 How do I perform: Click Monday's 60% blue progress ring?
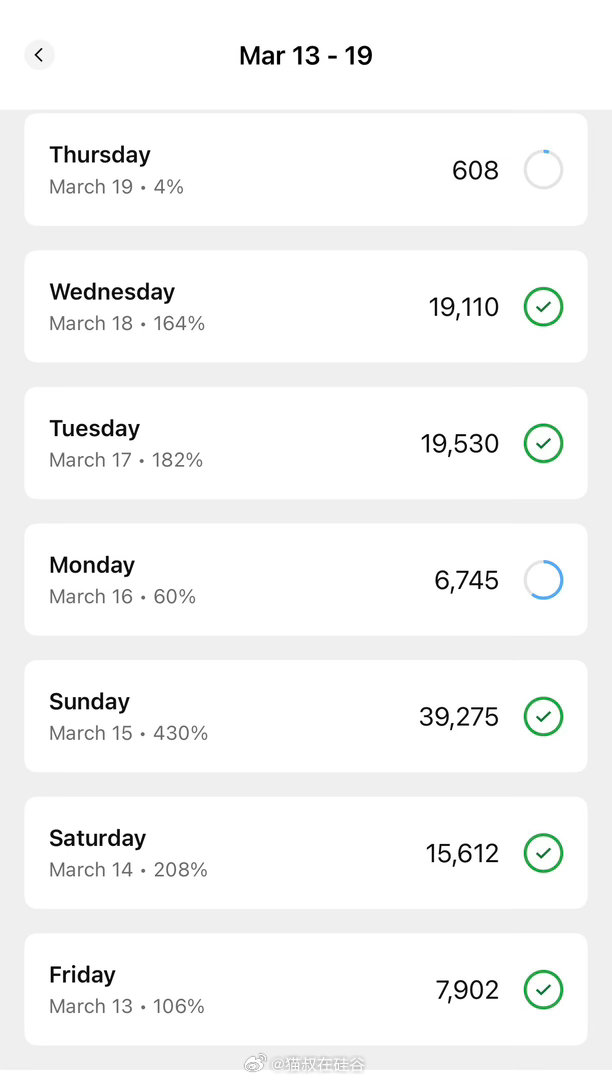[x=543, y=580]
